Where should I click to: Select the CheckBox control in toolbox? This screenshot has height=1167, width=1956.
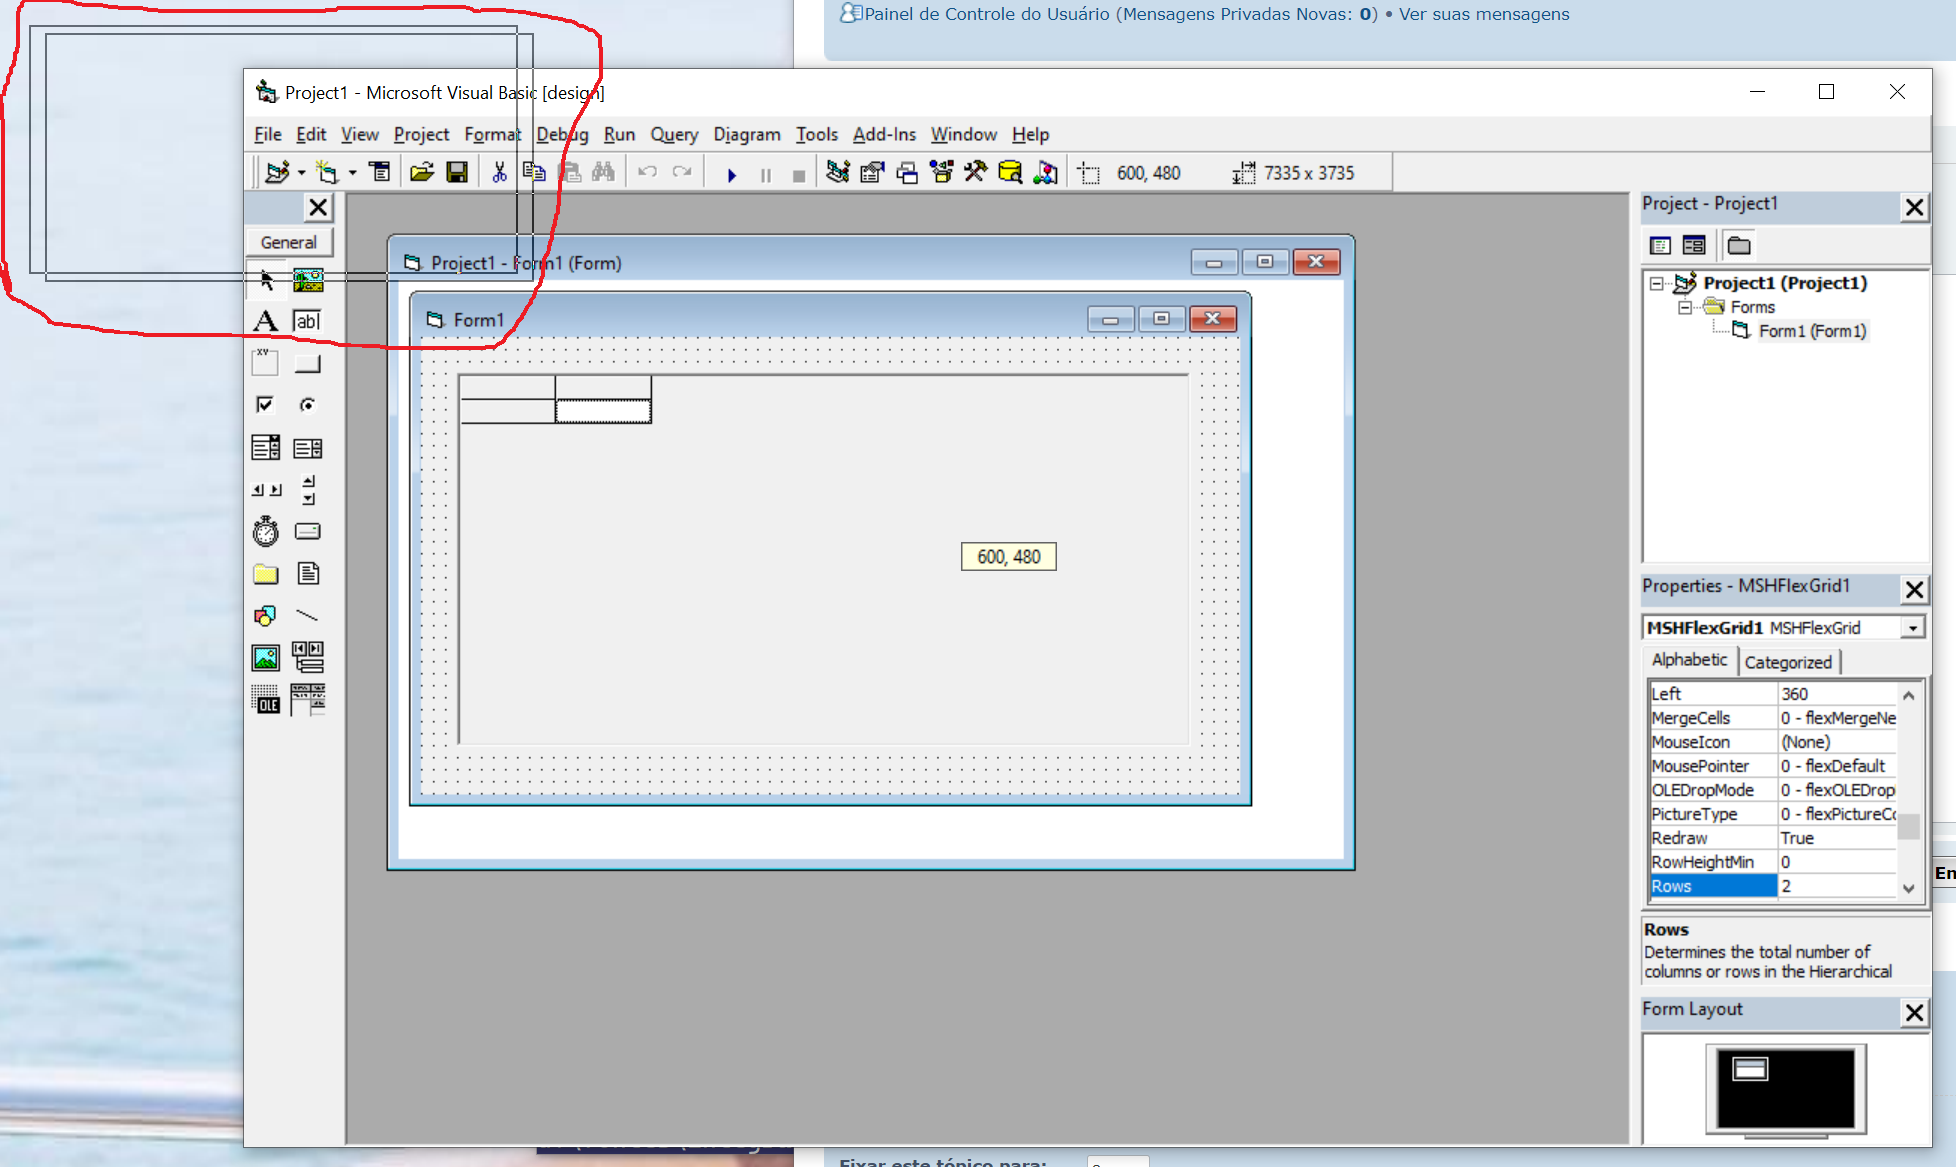pos(265,404)
